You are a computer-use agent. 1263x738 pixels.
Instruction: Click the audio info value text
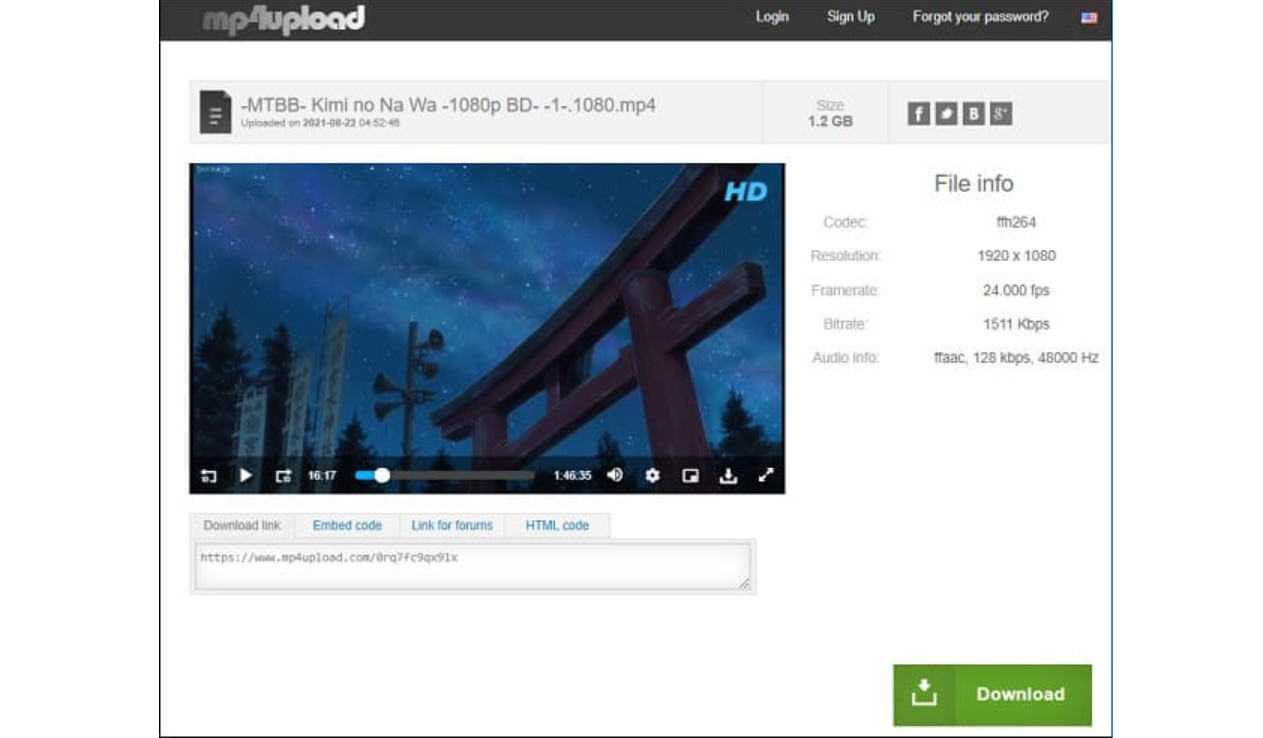[1016, 358]
